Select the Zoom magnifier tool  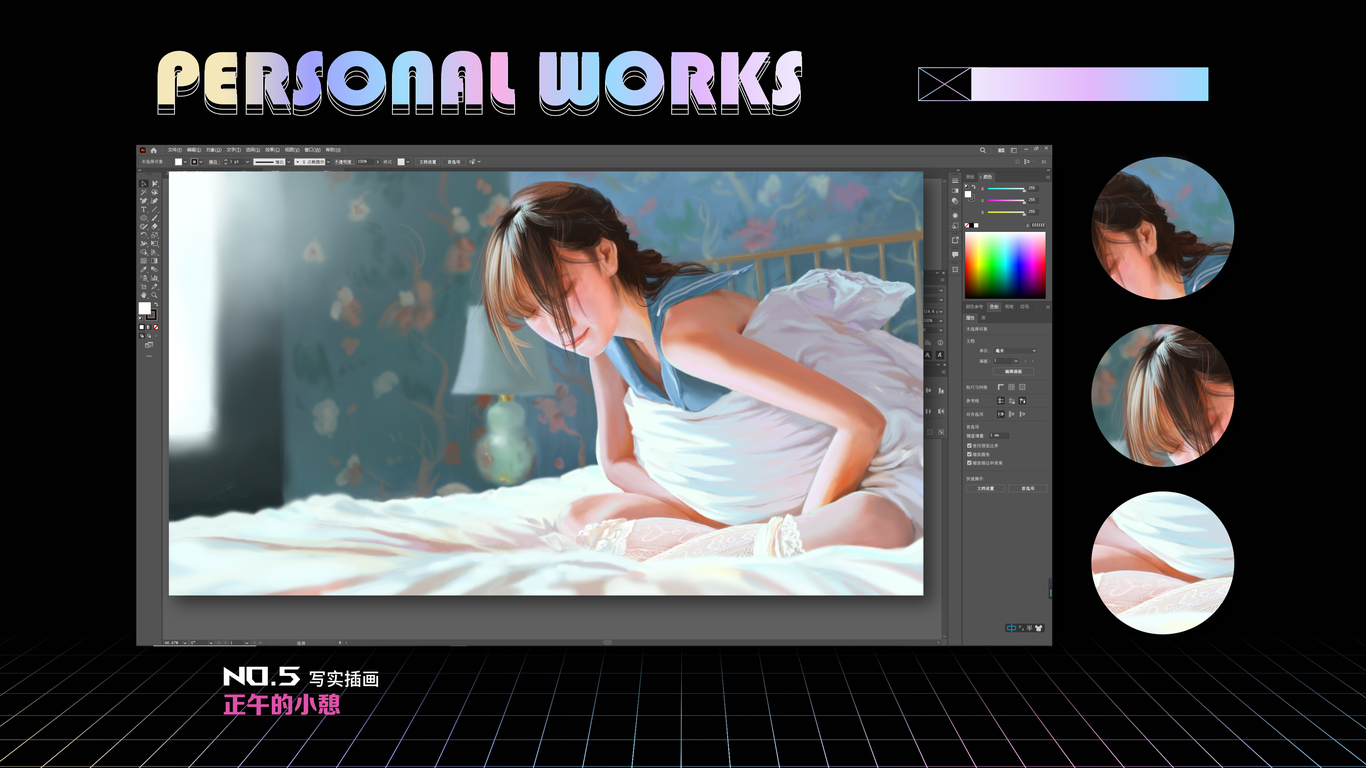(x=154, y=295)
